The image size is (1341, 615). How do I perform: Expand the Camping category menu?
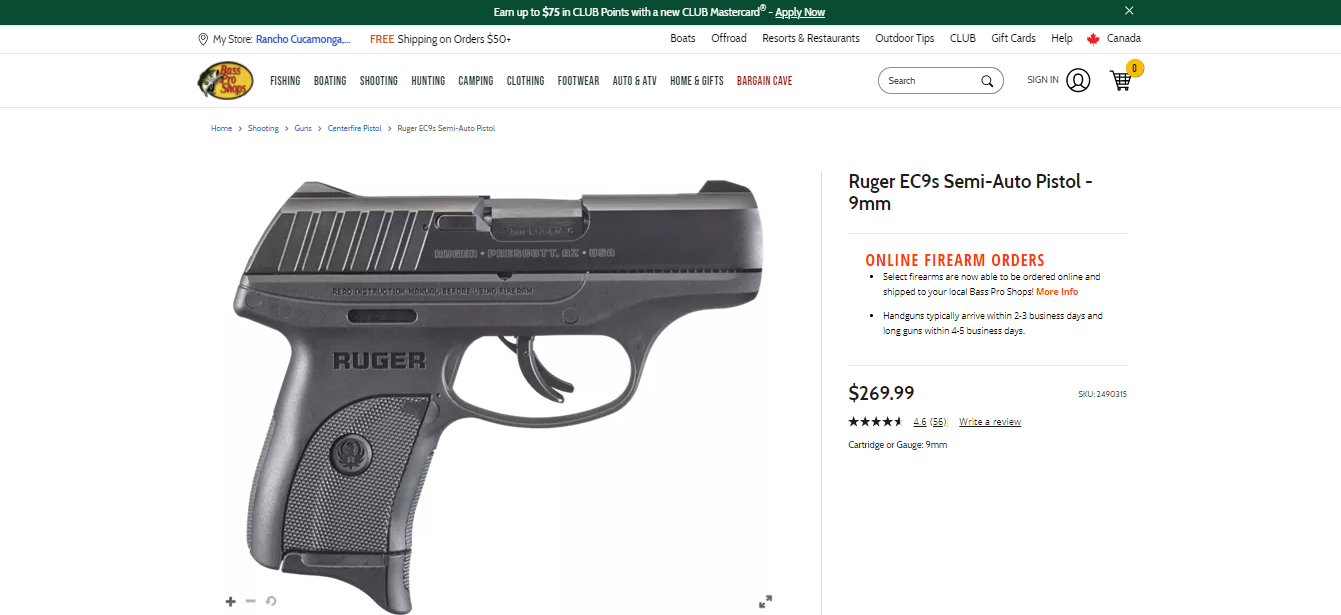click(x=476, y=81)
